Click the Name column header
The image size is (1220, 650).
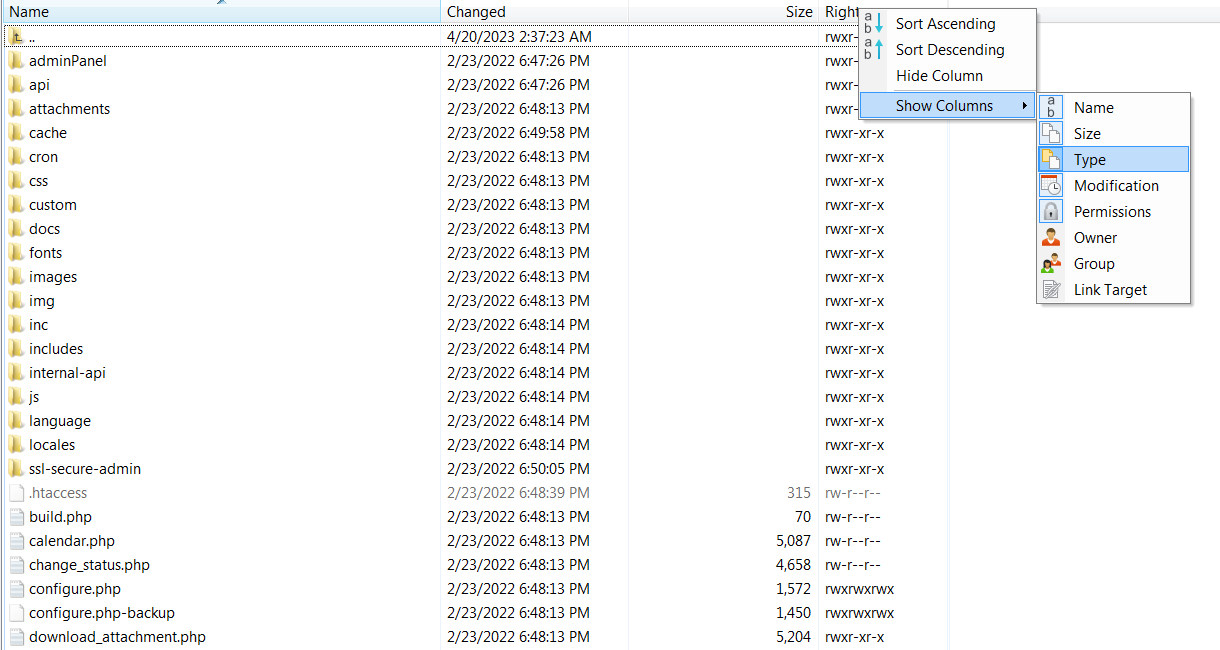click(x=29, y=12)
